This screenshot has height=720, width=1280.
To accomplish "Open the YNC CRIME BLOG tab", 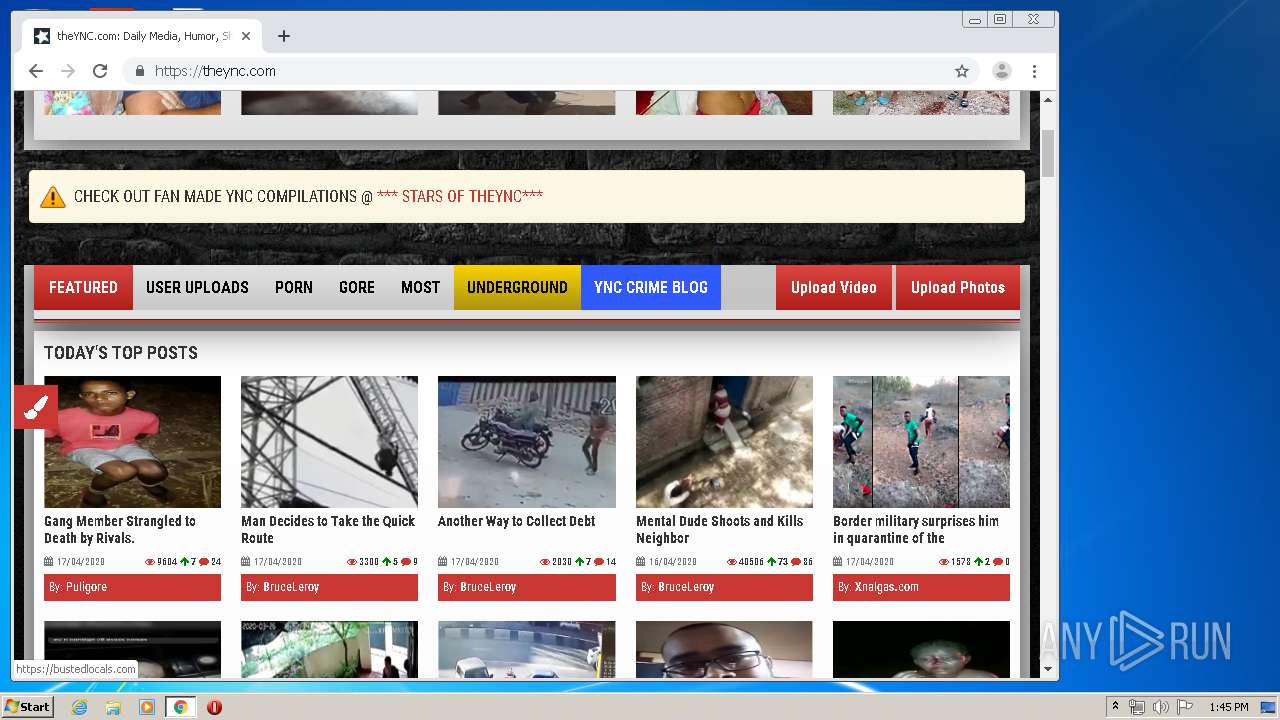I will [651, 288].
